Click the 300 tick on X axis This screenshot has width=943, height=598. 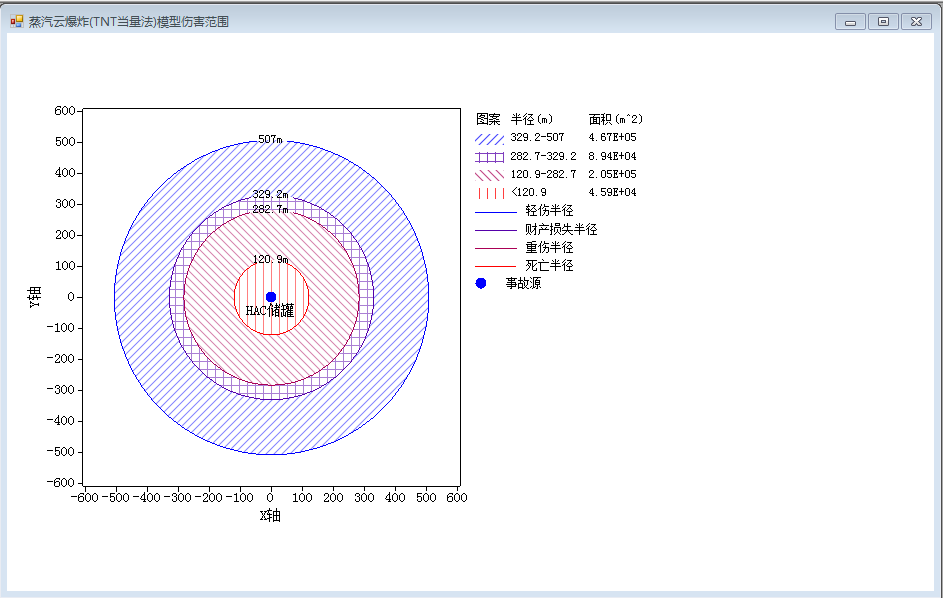pyautogui.click(x=364, y=498)
